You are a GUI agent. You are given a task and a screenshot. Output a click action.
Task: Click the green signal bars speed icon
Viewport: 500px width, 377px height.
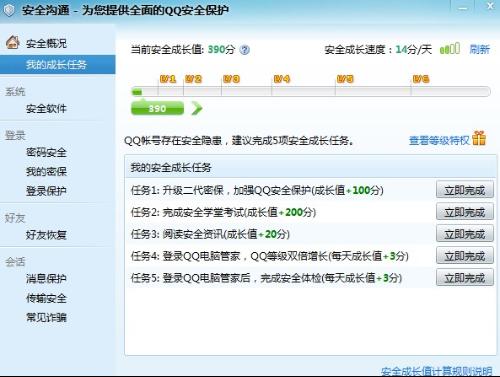(450, 49)
